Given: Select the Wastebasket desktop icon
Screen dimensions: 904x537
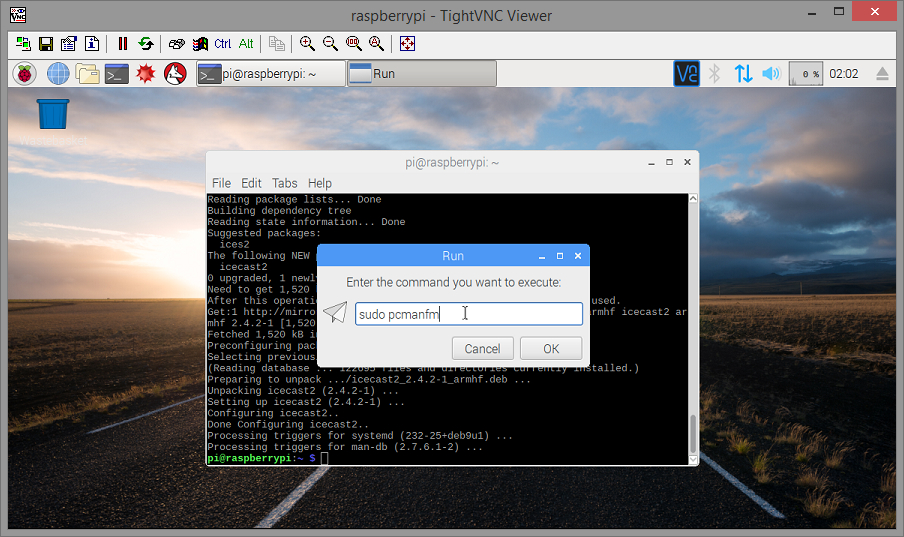Looking at the screenshot, I should [x=53, y=122].
